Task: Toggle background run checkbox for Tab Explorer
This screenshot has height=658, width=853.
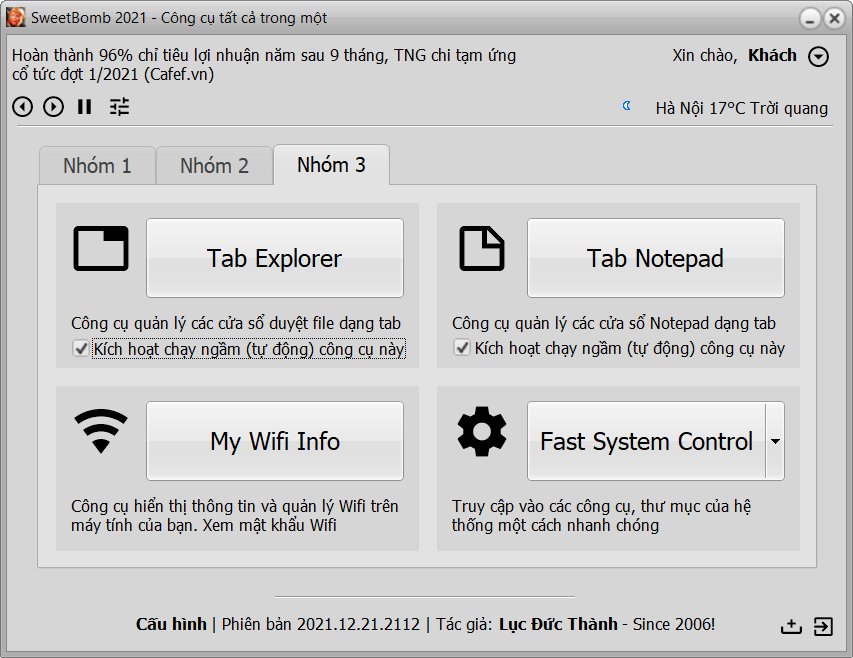Action: point(81,349)
